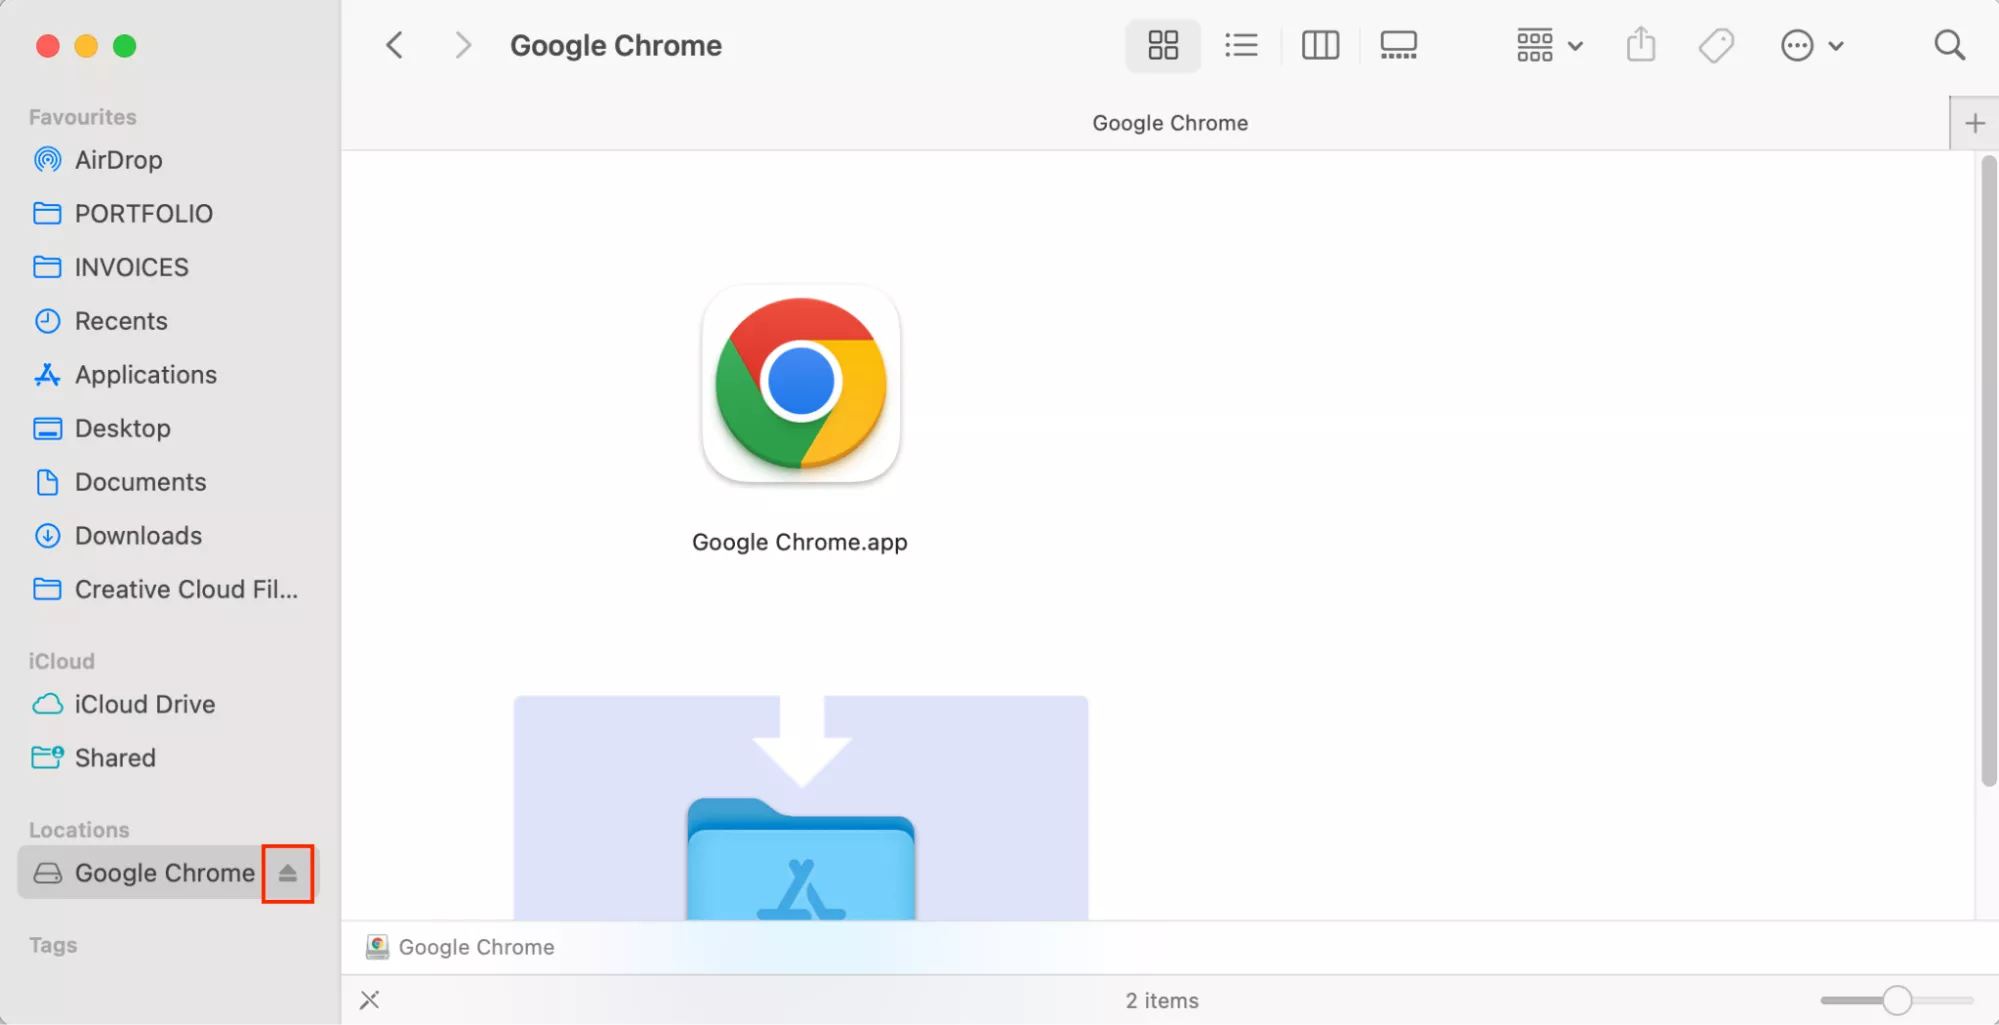Add a new tab with plus button
Viewport: 1999px width, 1025px height.
1974,123
